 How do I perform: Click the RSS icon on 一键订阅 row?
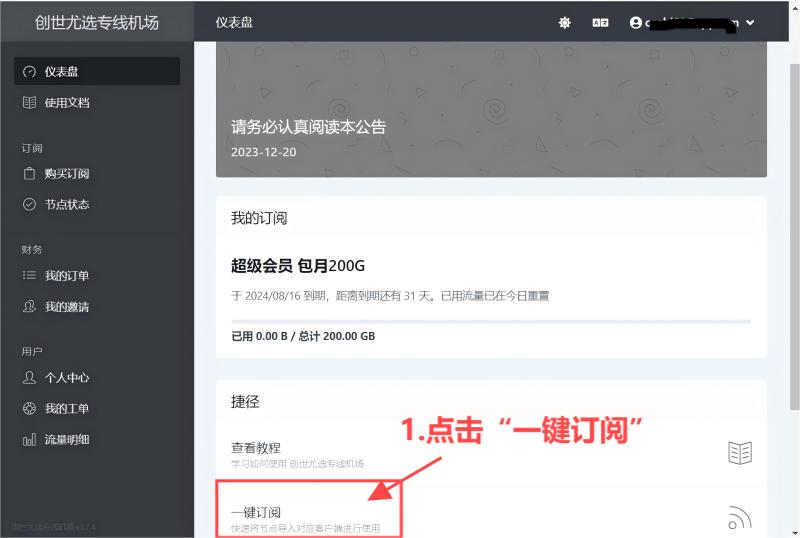[x=739, y=518]
